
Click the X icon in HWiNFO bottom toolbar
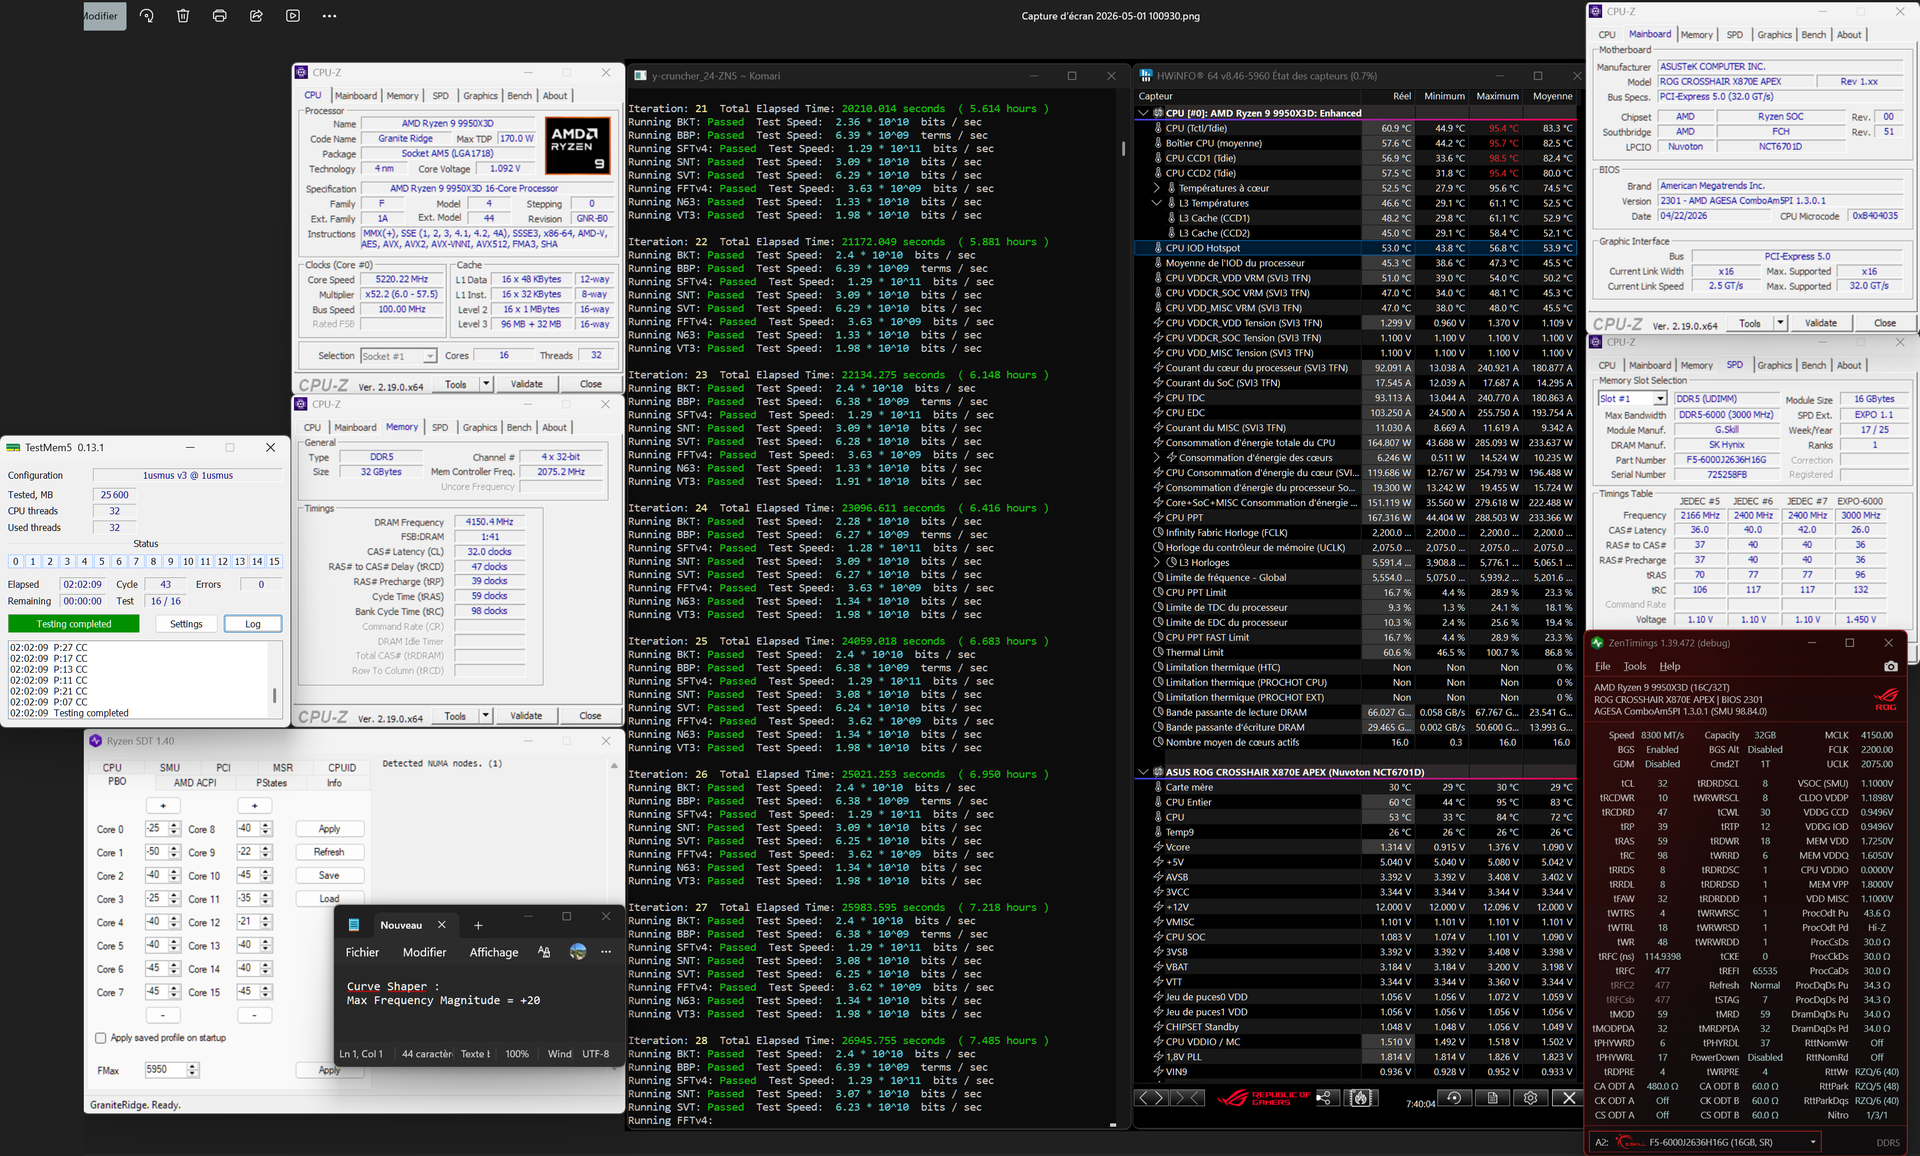[x=1569, y=1098]
